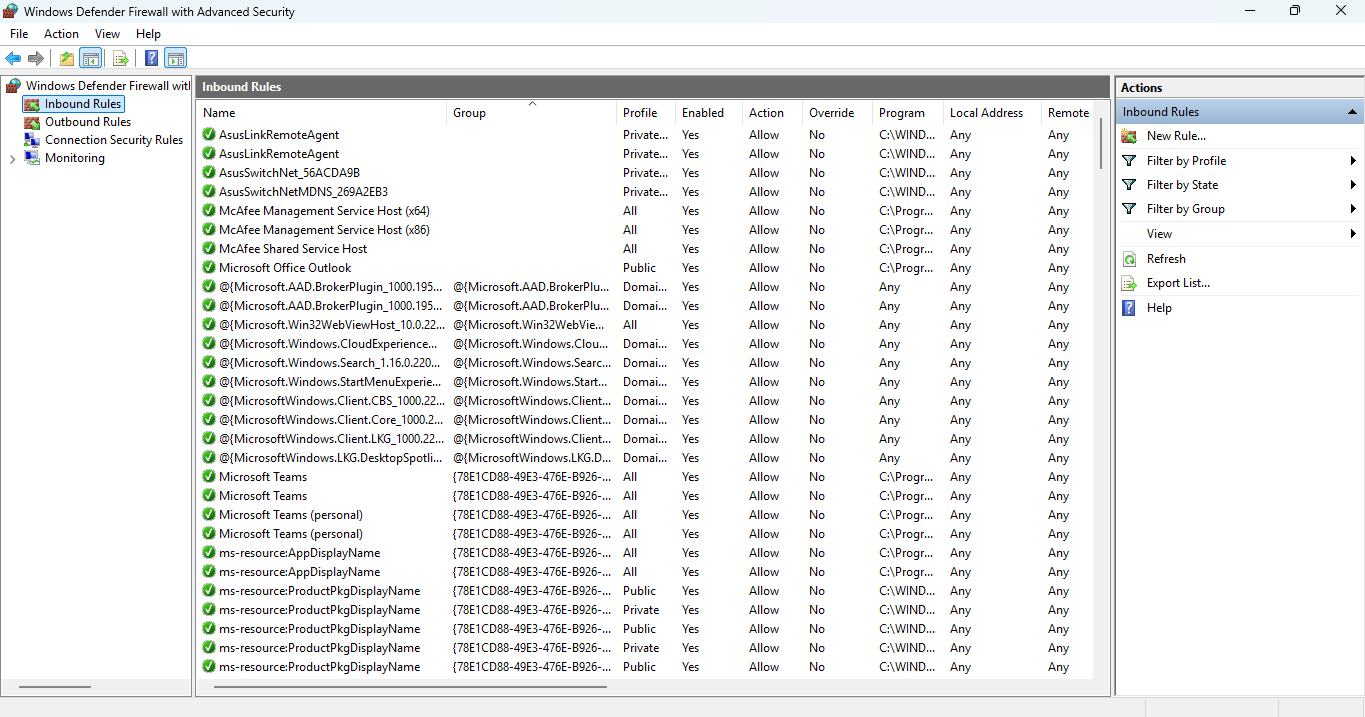Open the File menu
1365x717 pixels.
pos(19,34)
